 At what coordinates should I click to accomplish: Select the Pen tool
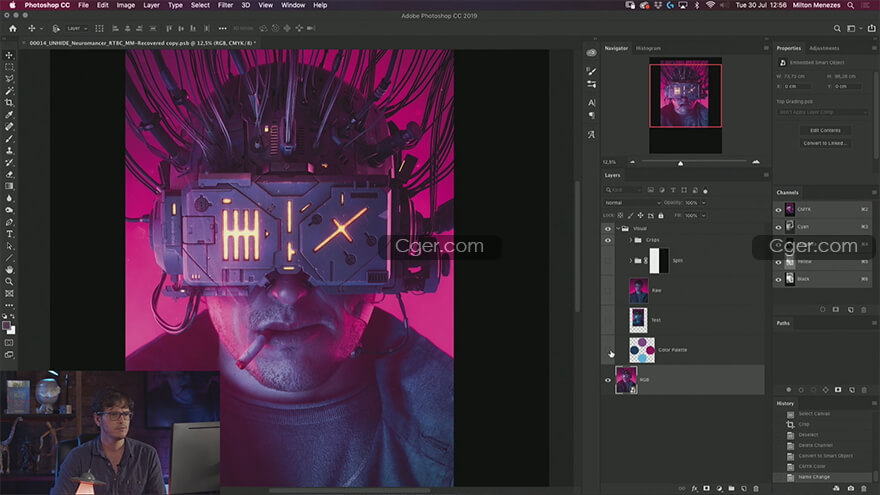9,222
